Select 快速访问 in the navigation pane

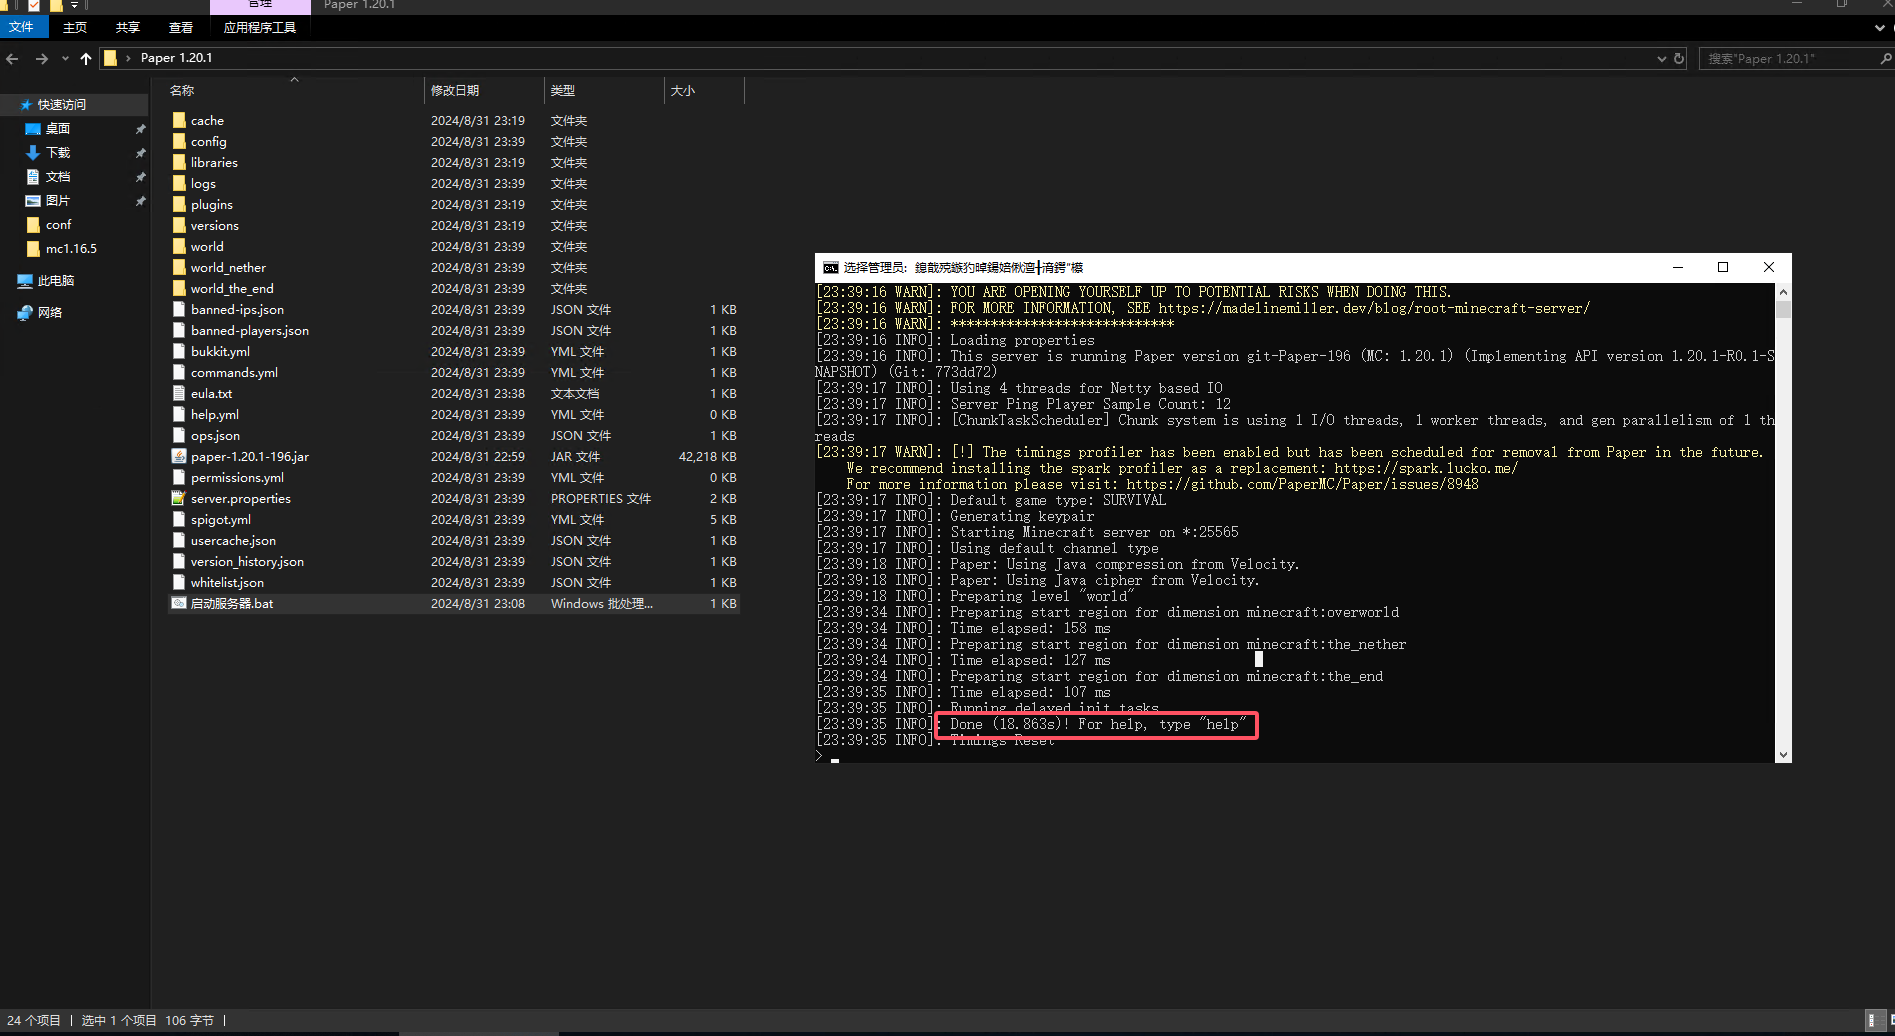point(62,104)
